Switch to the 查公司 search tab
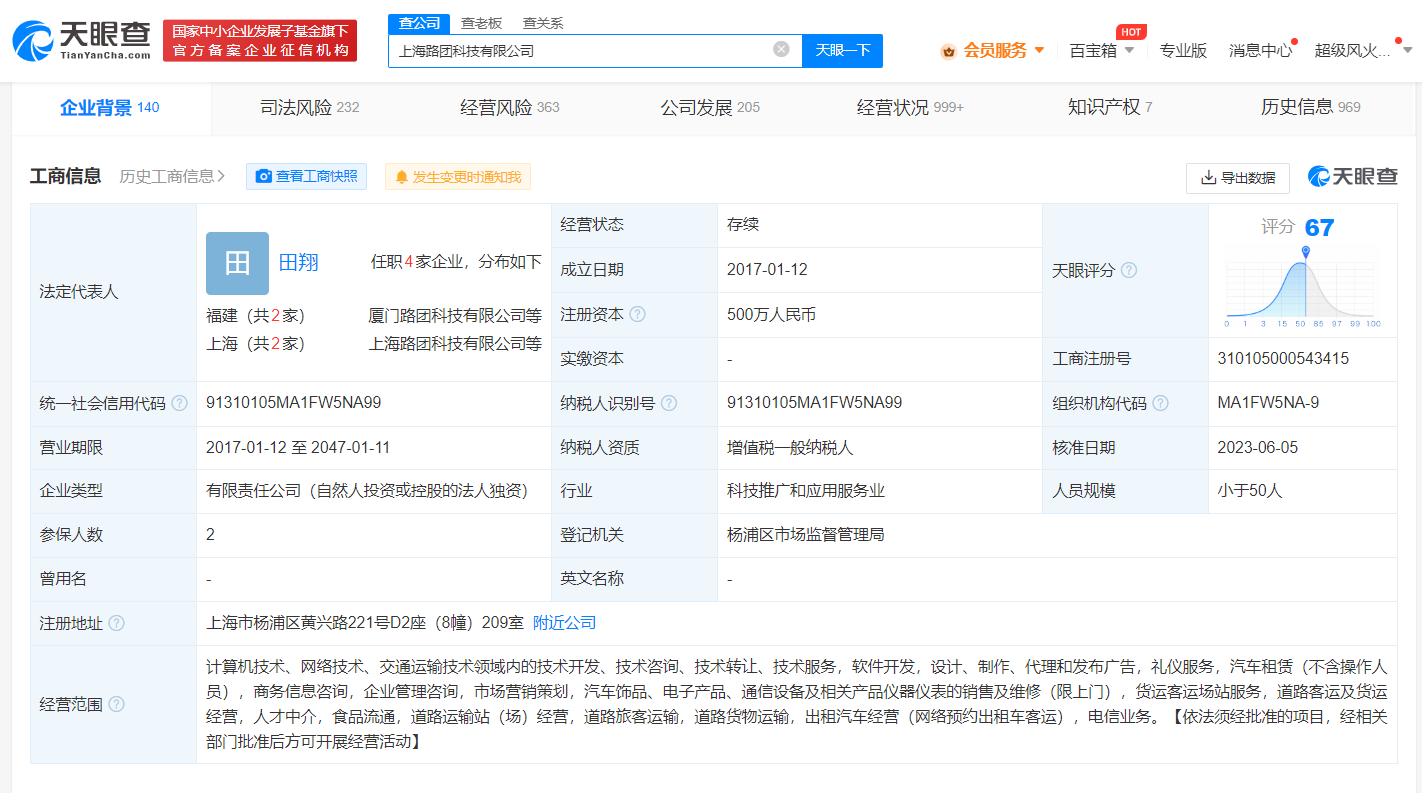The image size is (1422, 793). 418,23
